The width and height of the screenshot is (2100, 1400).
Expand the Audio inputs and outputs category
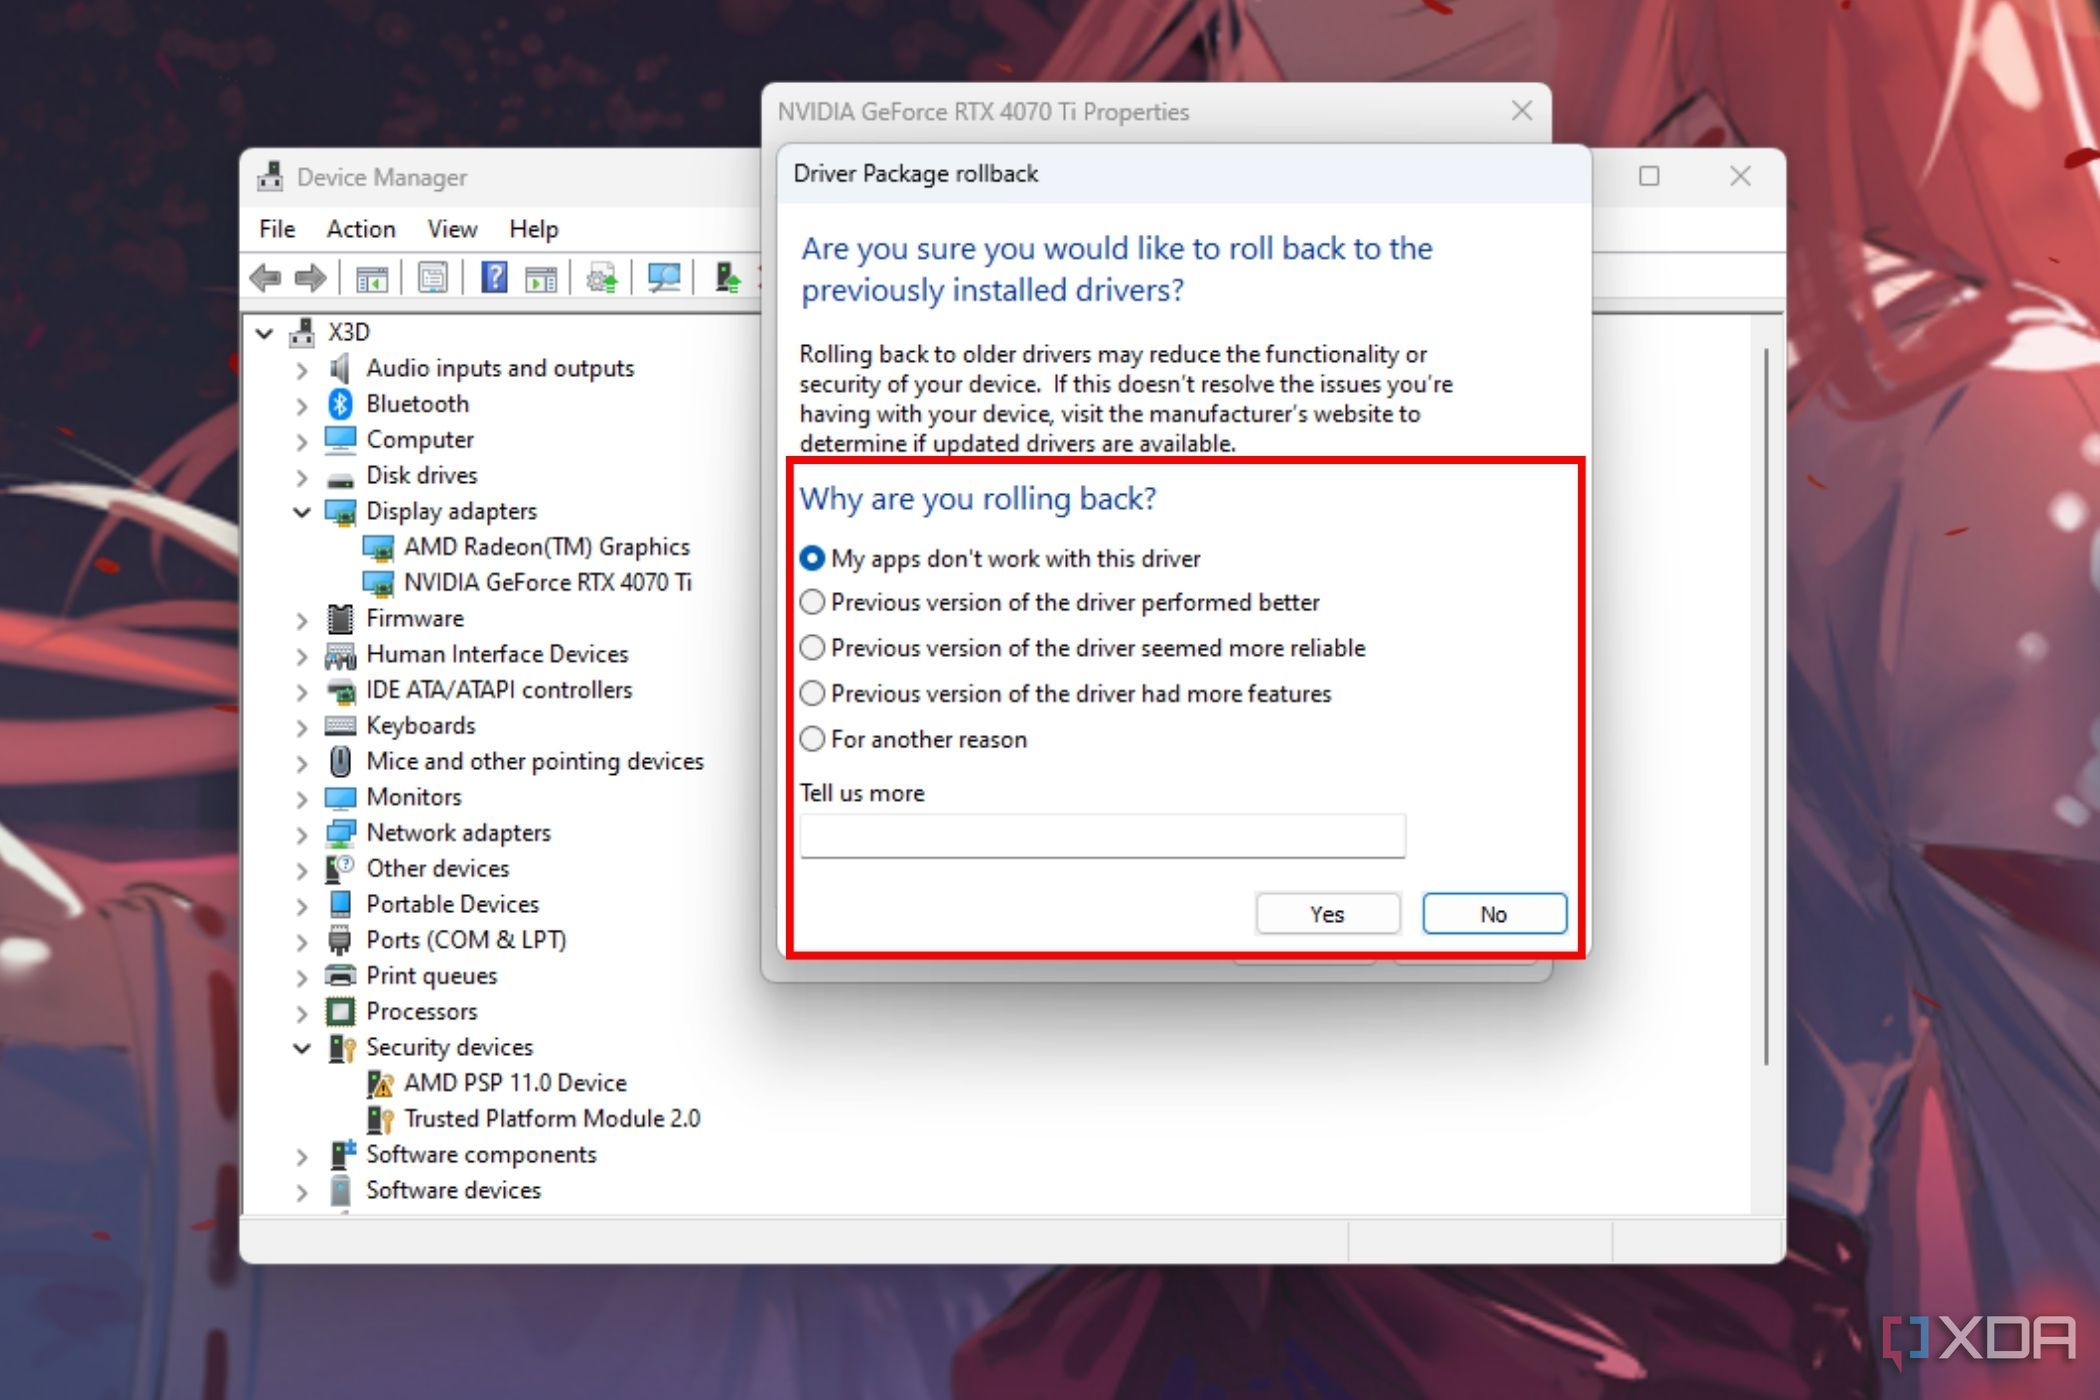tap(302, 370)
